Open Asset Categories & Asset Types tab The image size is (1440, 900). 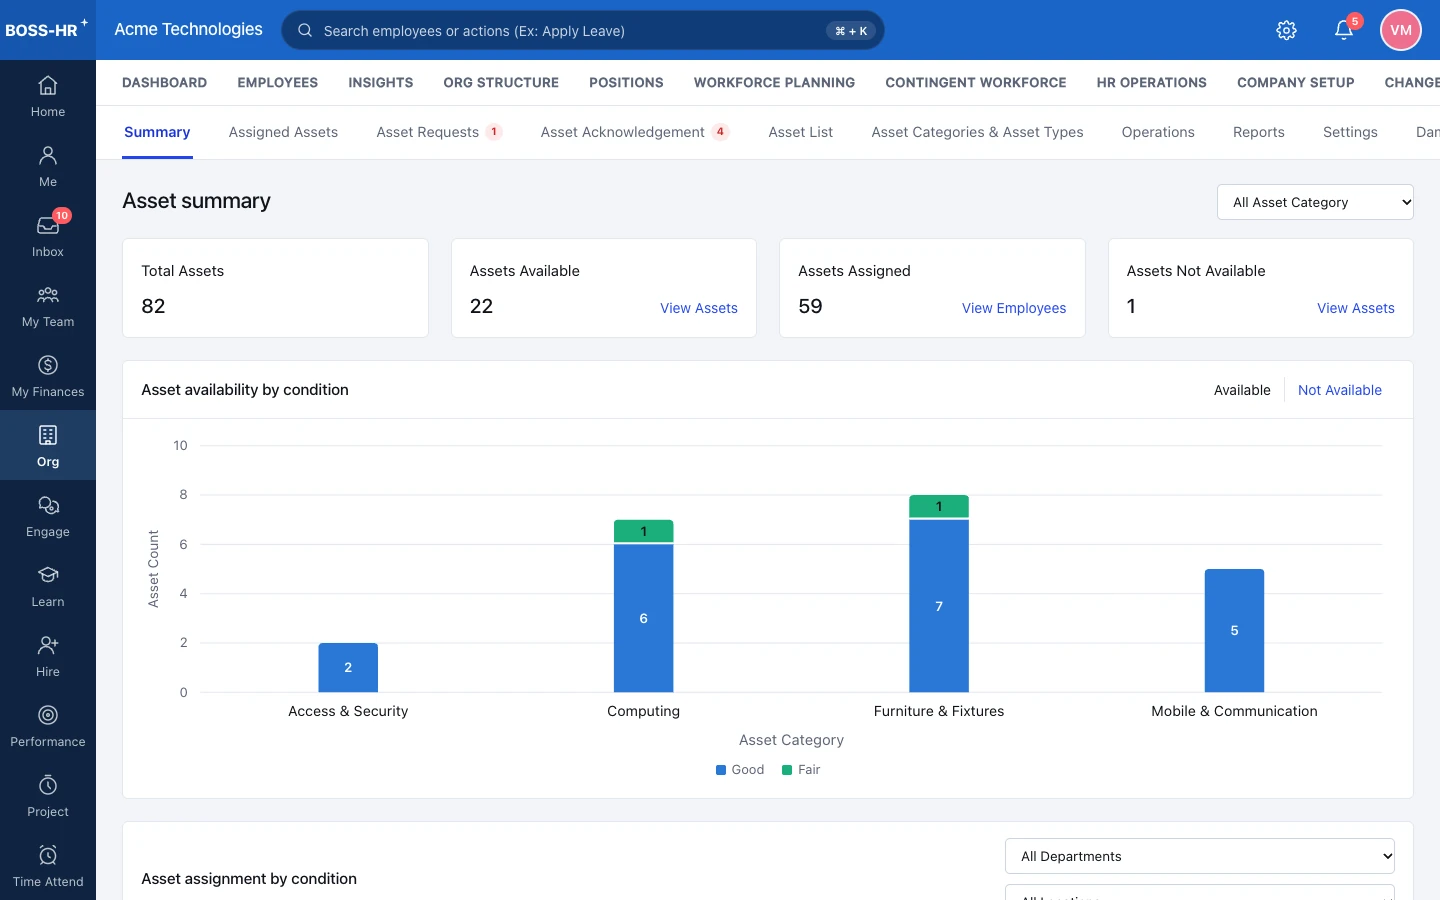[x=977, y=132]
